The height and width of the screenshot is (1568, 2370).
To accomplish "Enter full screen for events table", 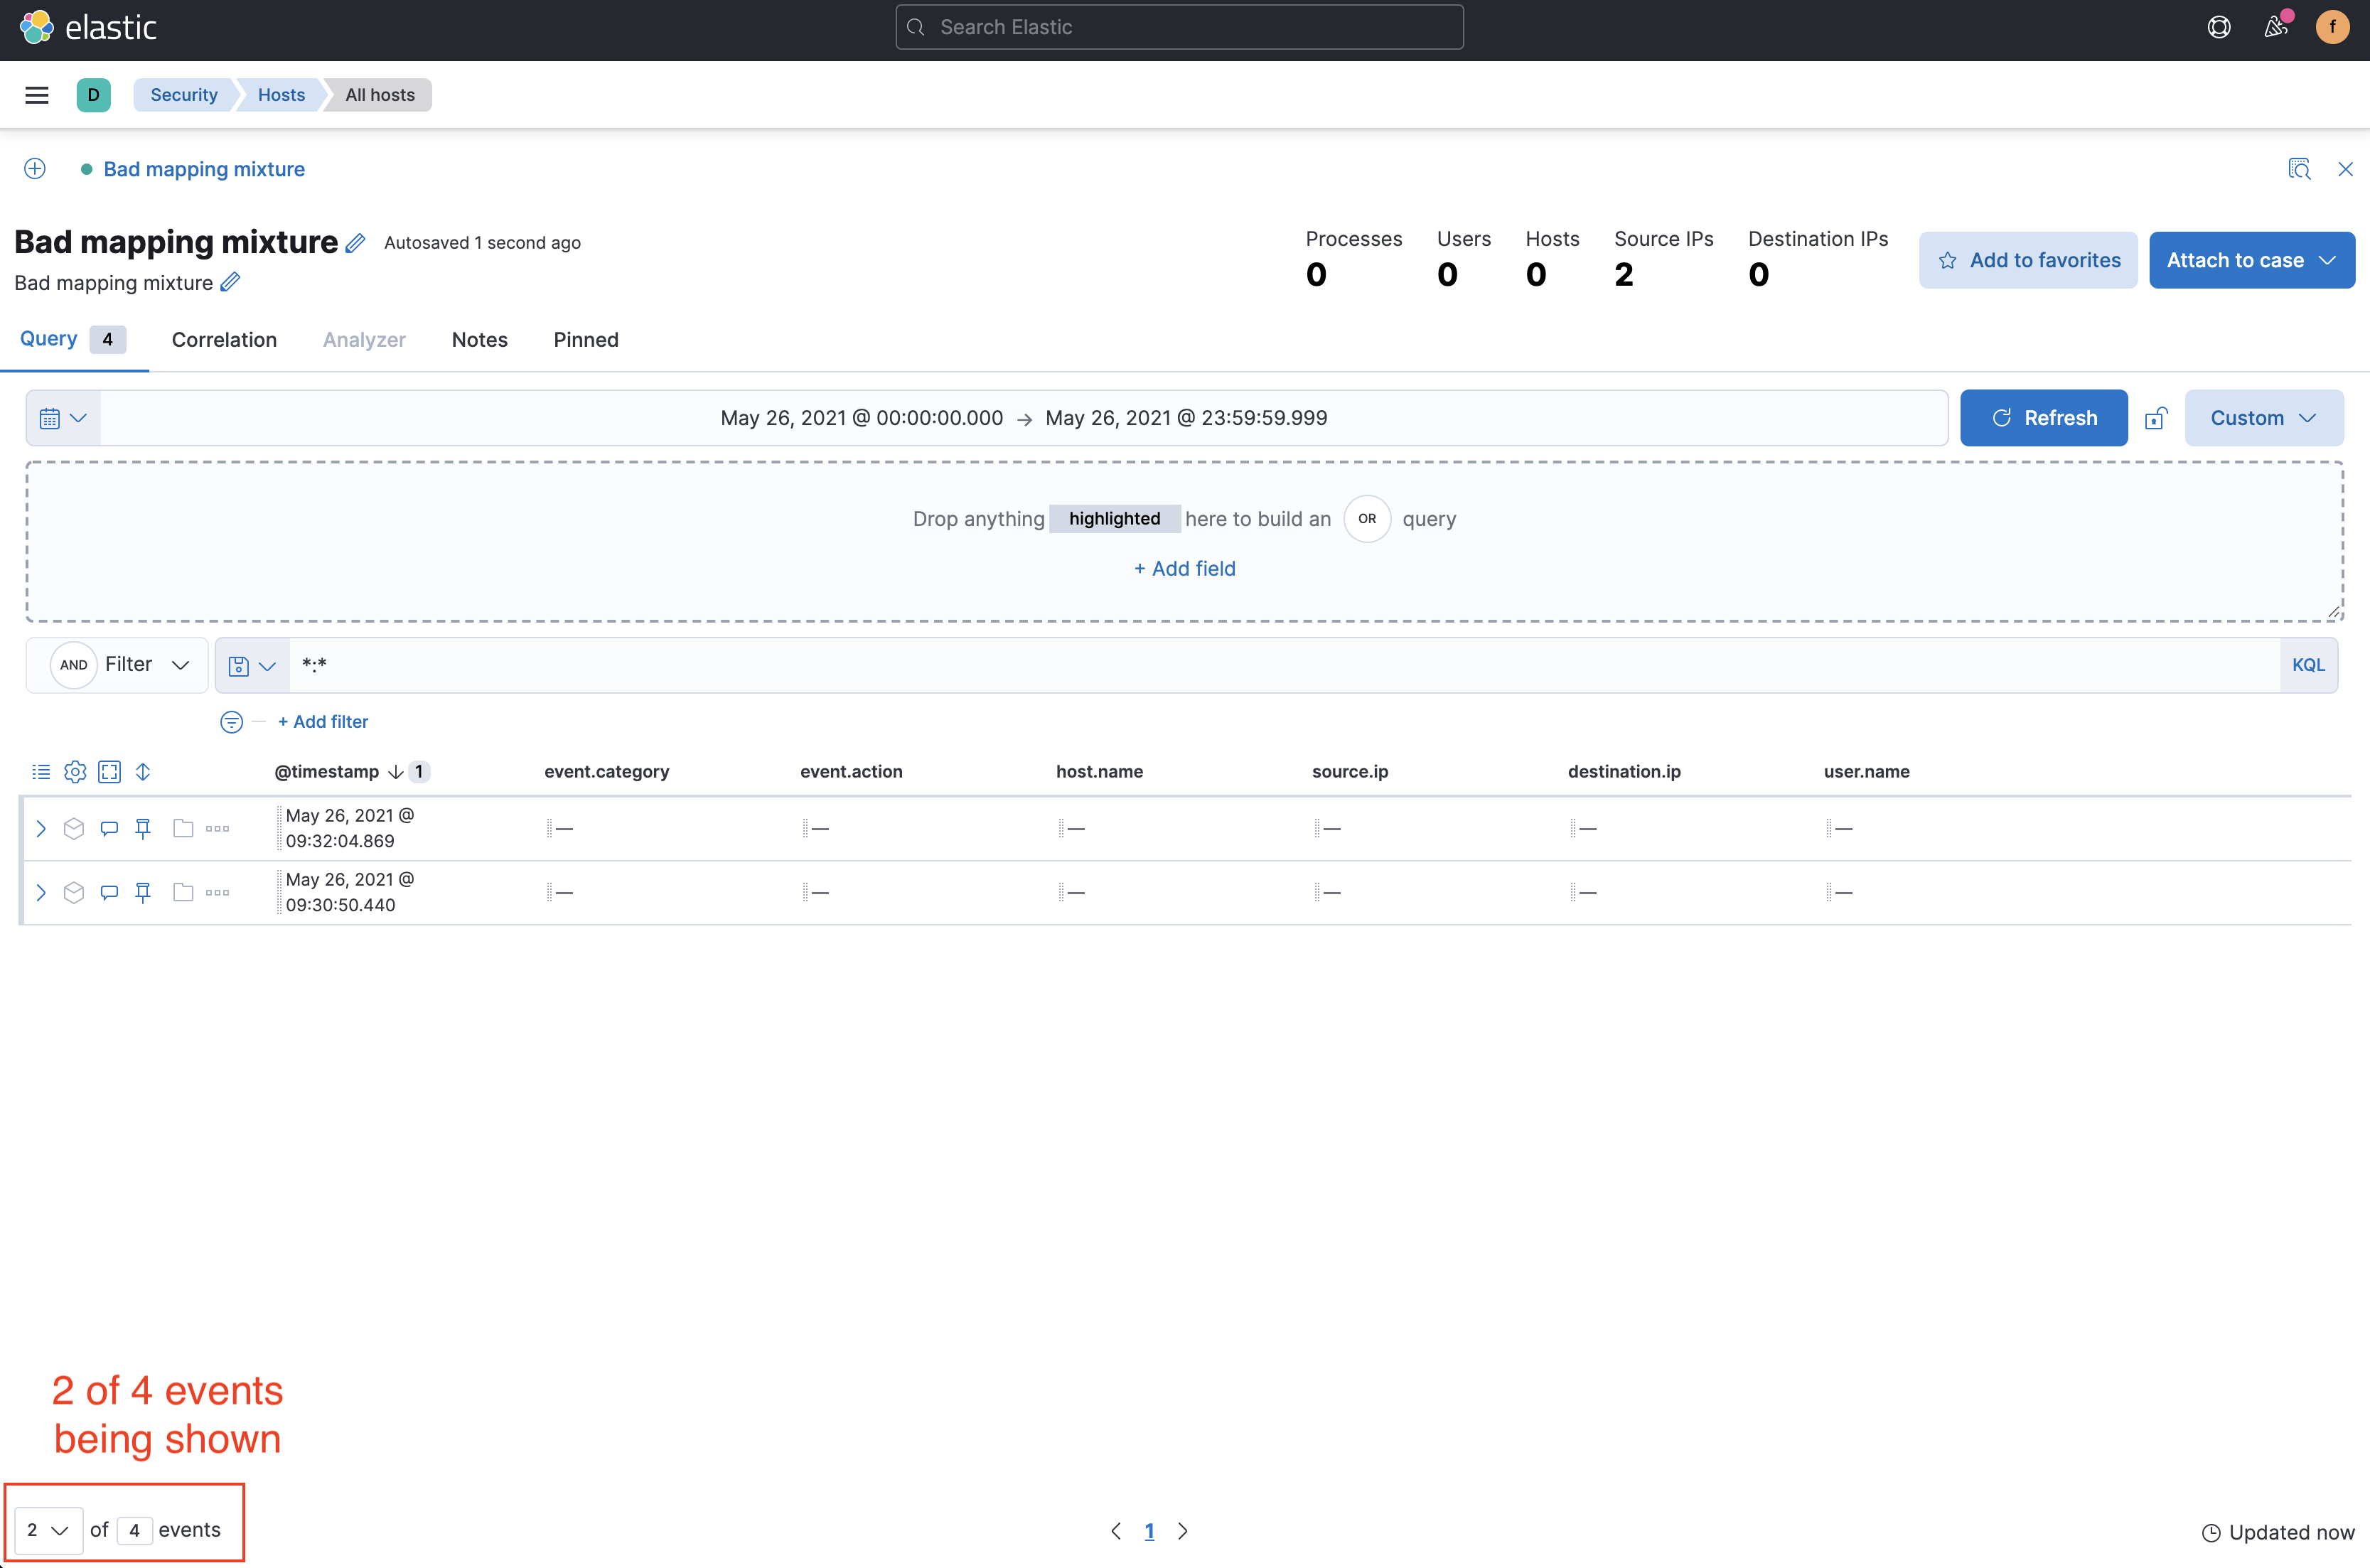I will (x=109, y=772).
